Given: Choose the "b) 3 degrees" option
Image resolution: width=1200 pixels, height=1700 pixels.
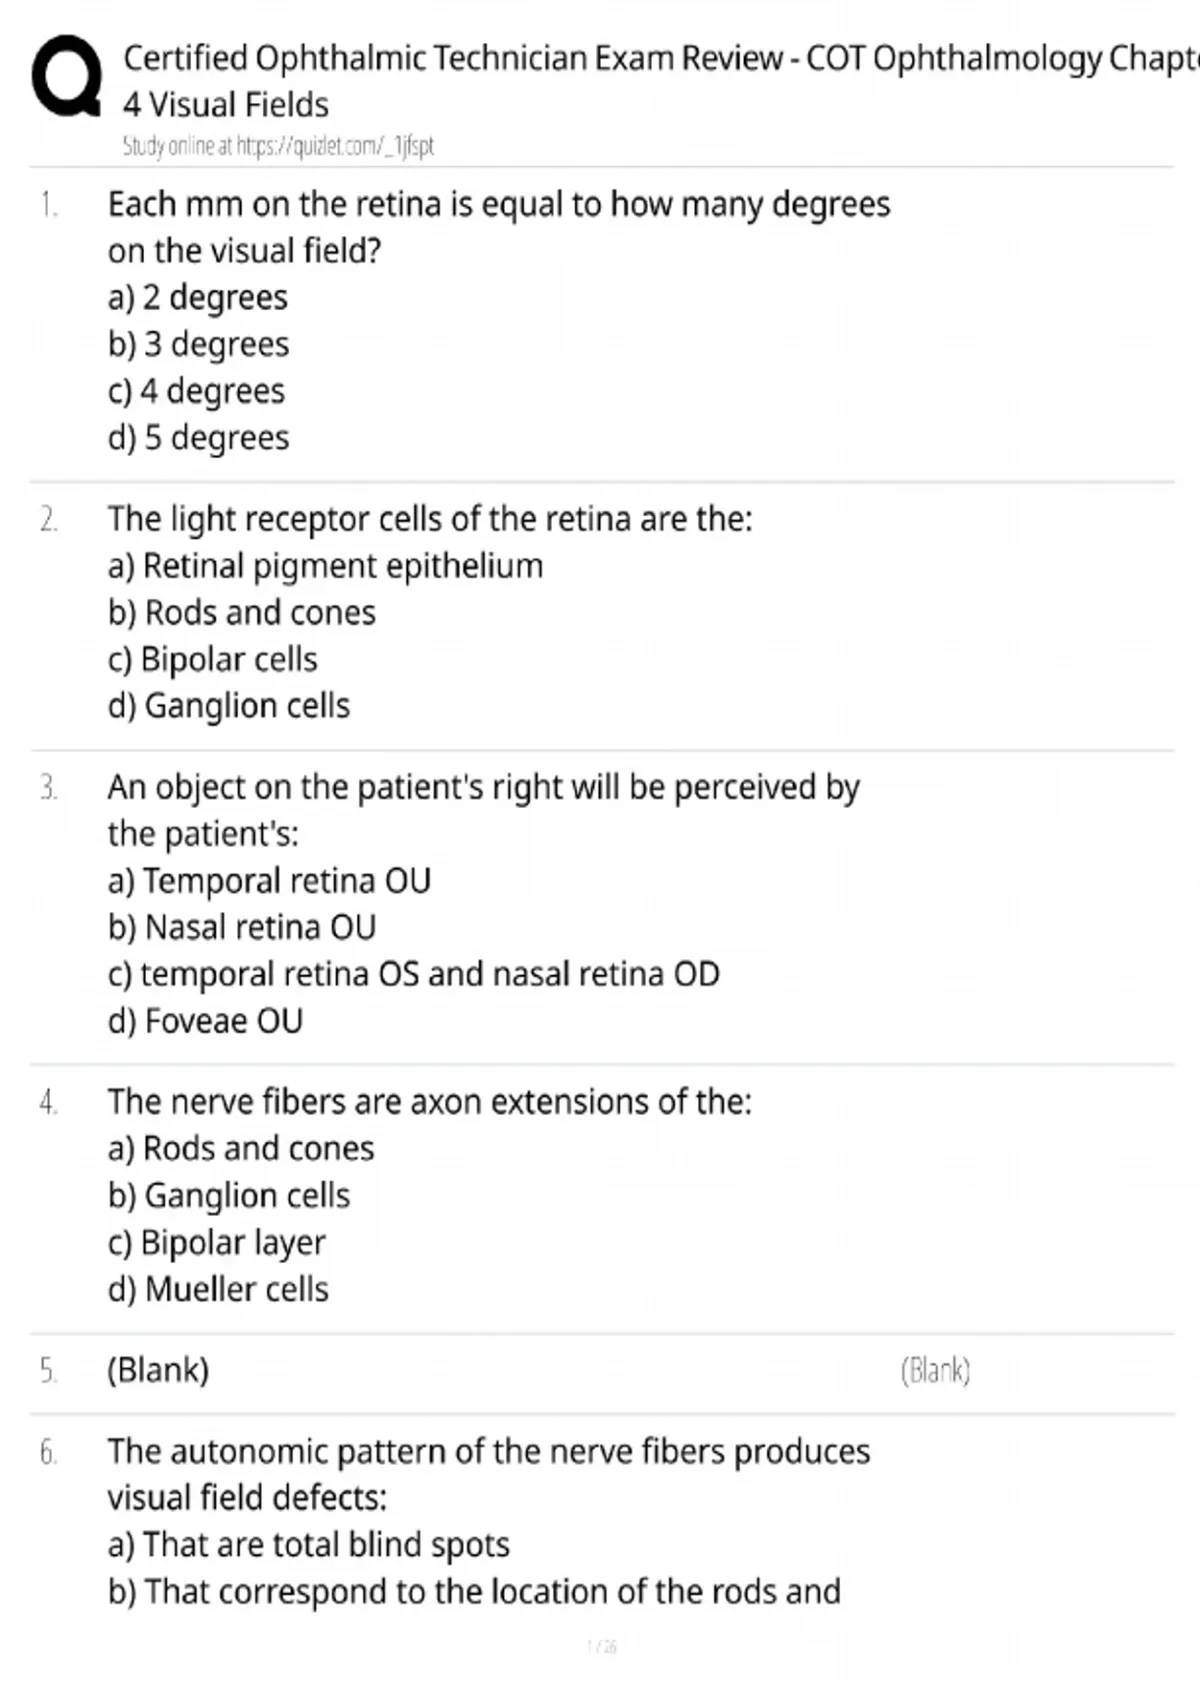Looking at the screenshot, I should [199, 345].
